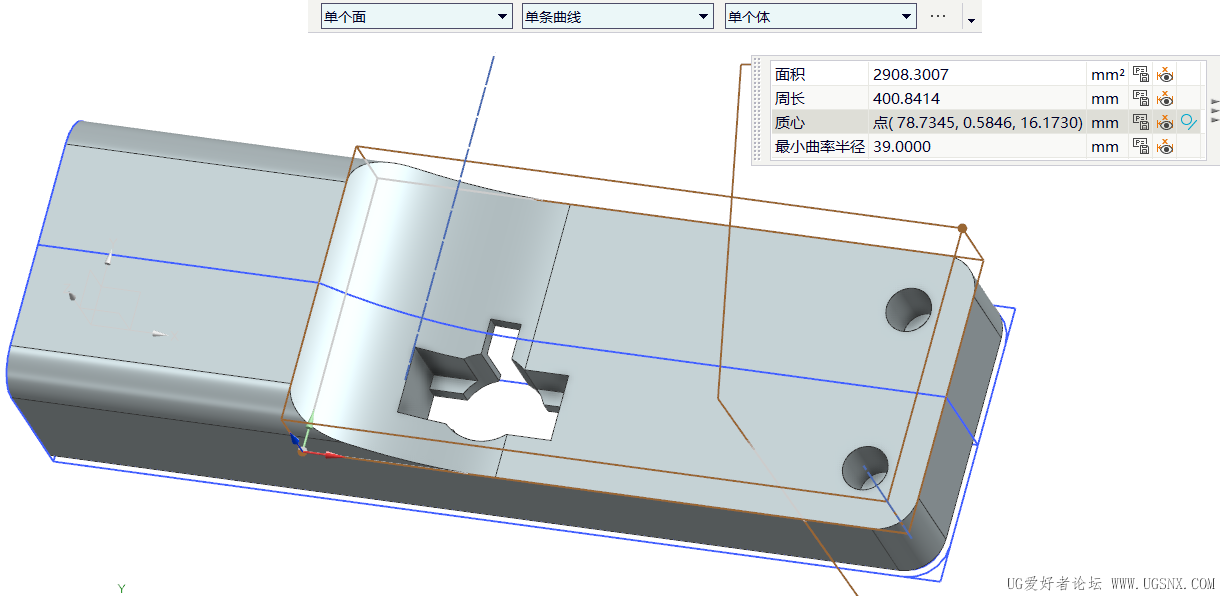The height and width of the screenshot is (596, 1220).
Task: Select the 最小曲率半径 label cell
Action: pyautogui.click(x=820, y=146)
